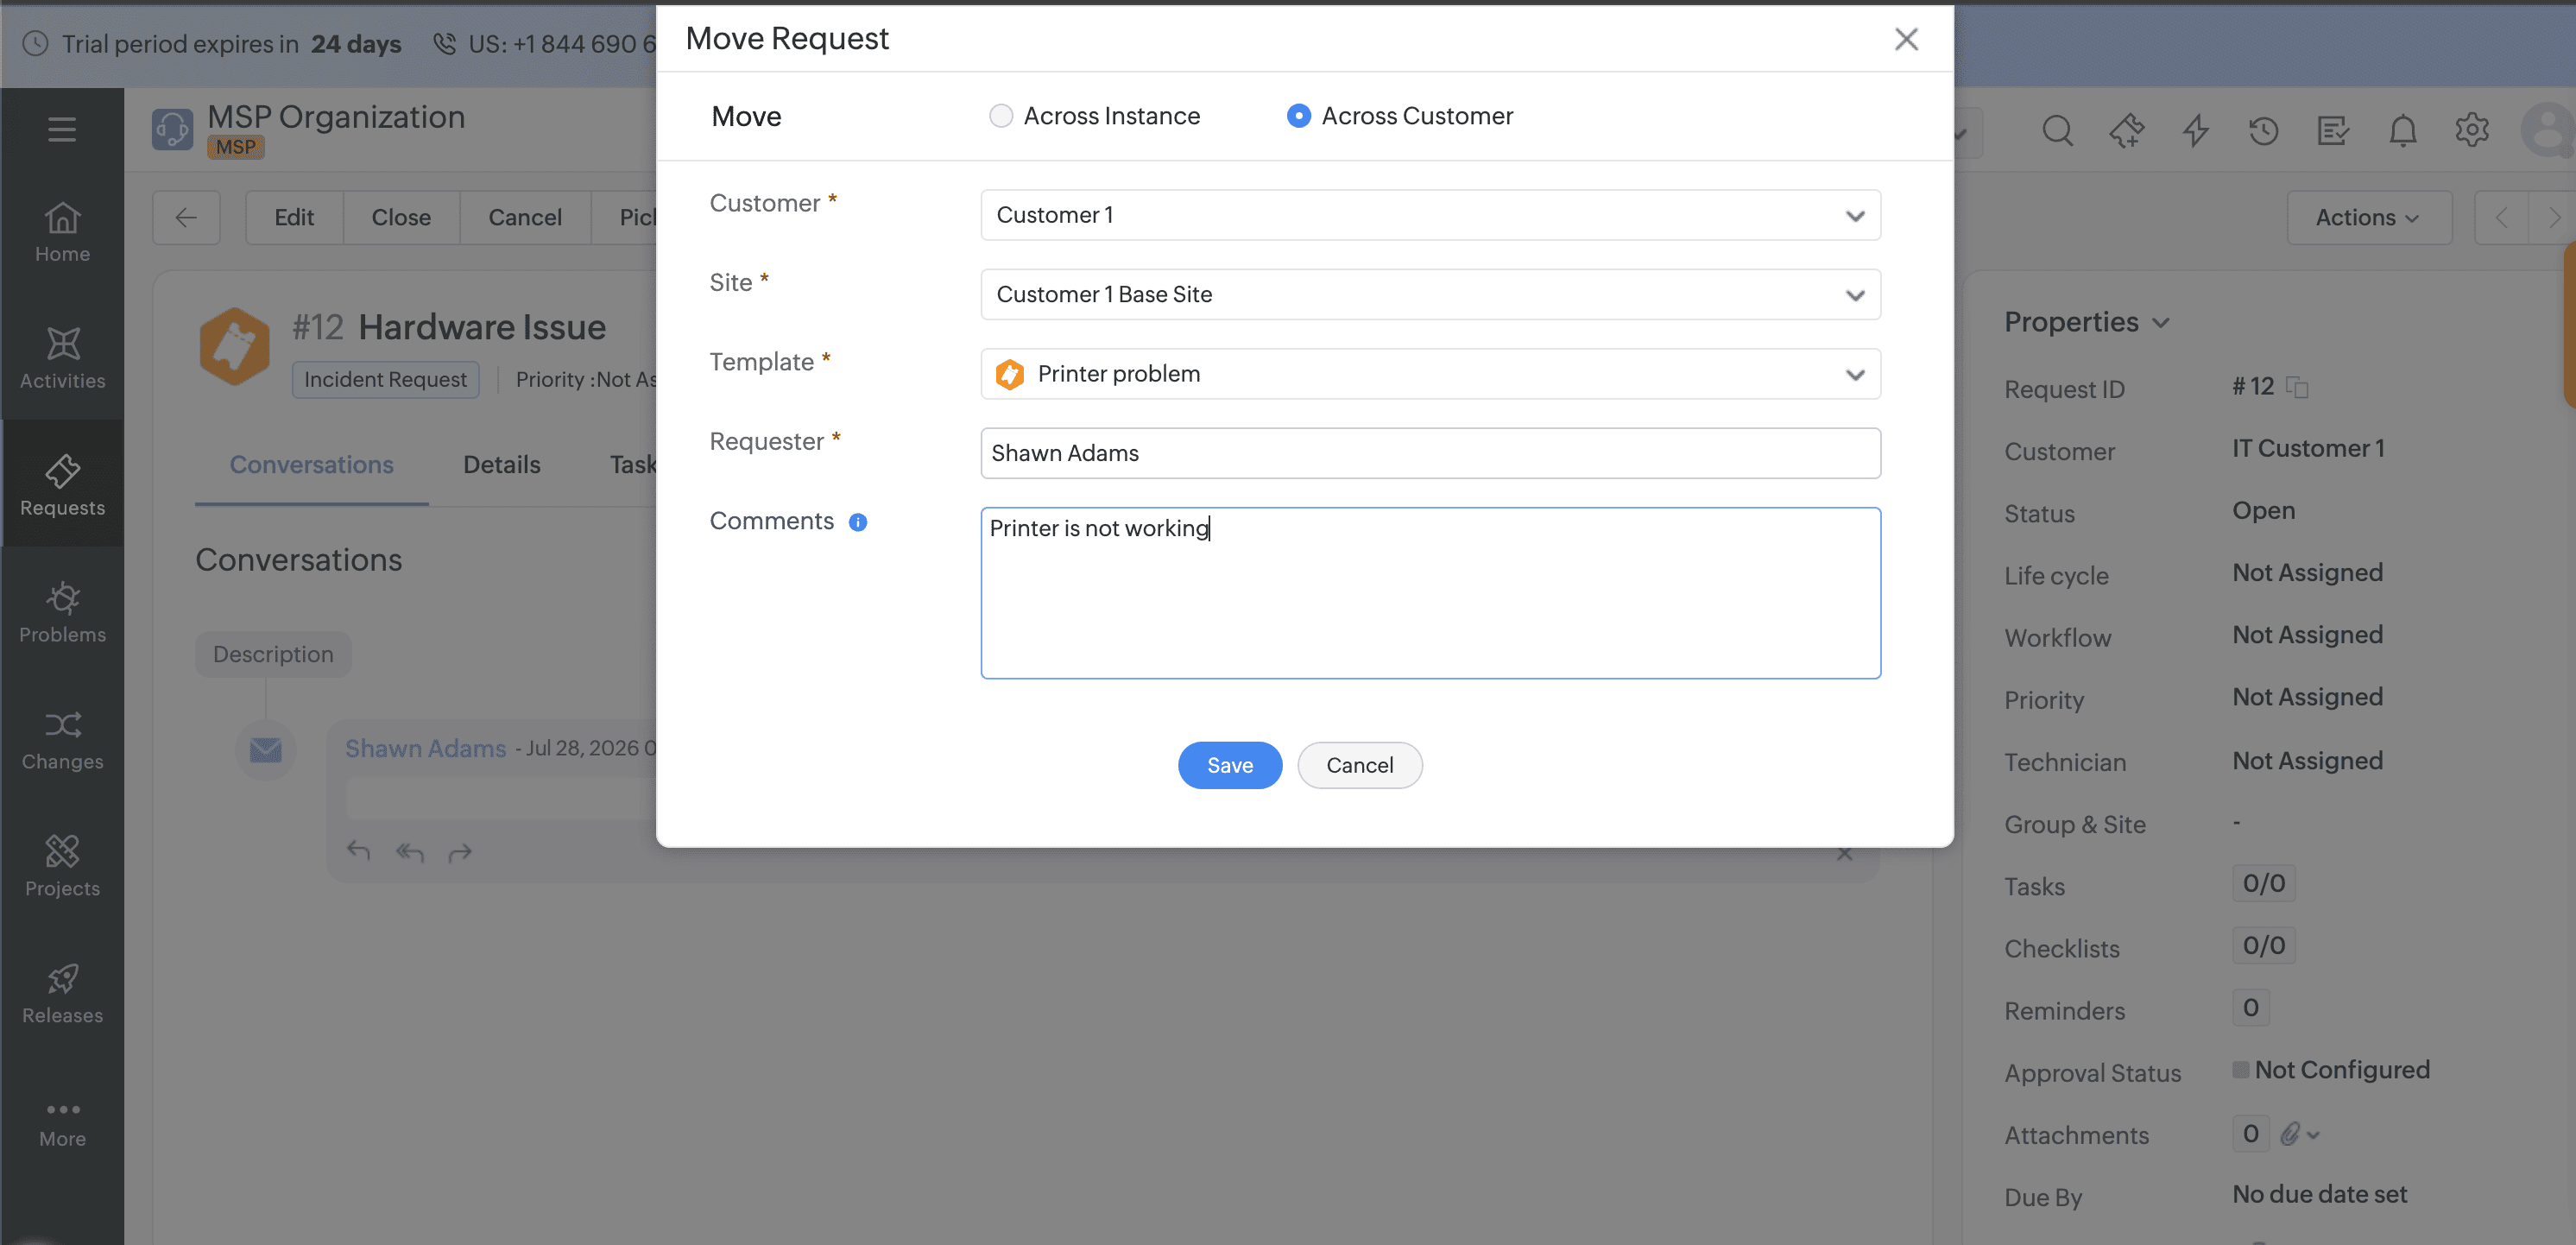
Task: Click the dialog Cancel button
Action: [1359, 765]
